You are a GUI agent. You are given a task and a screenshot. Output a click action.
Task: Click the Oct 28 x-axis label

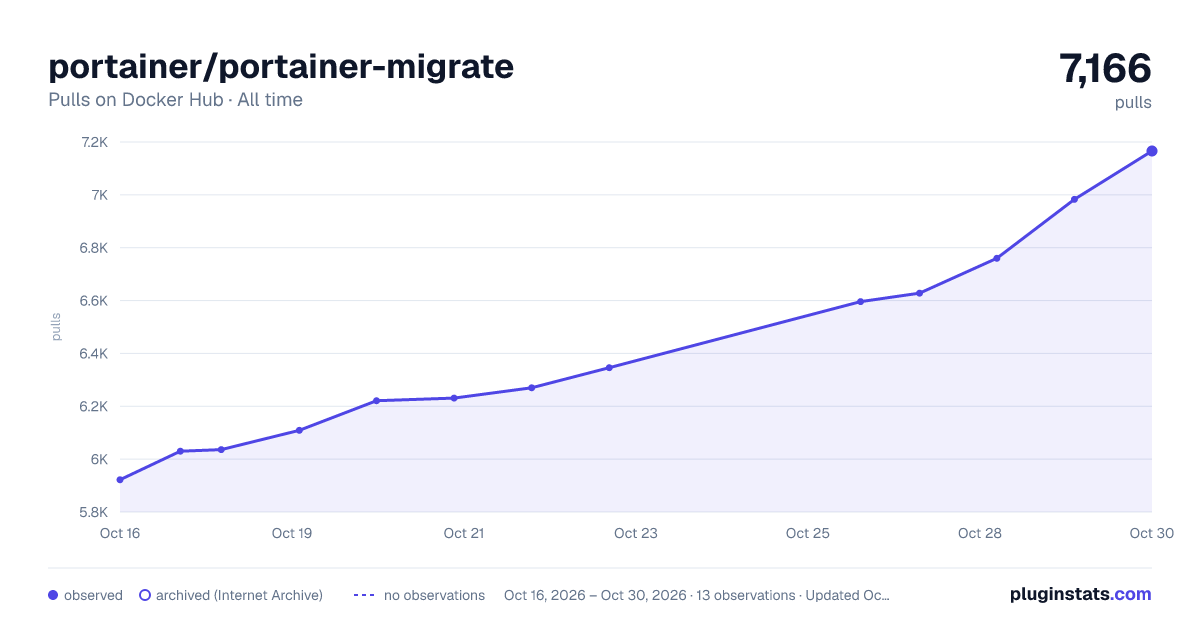pos(980,533)
